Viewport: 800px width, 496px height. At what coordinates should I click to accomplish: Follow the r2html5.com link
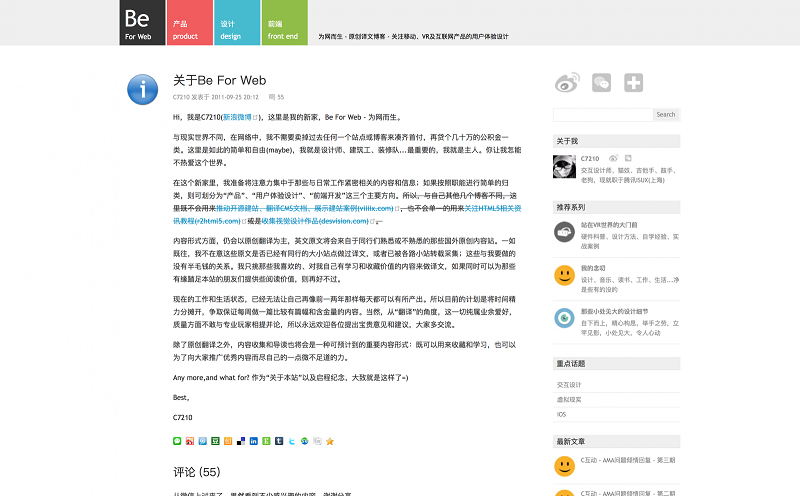tap(207, 221)
